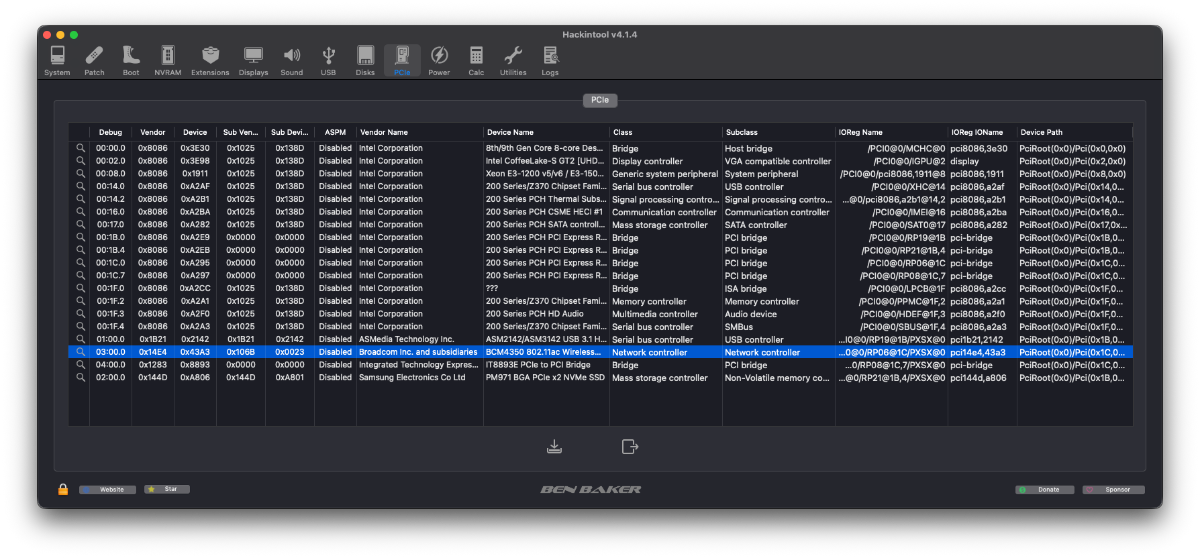This screenshot has height=558, width=1200.
Task: Click magnifier icon for row 00:02.0
Action: click(80, 161)
